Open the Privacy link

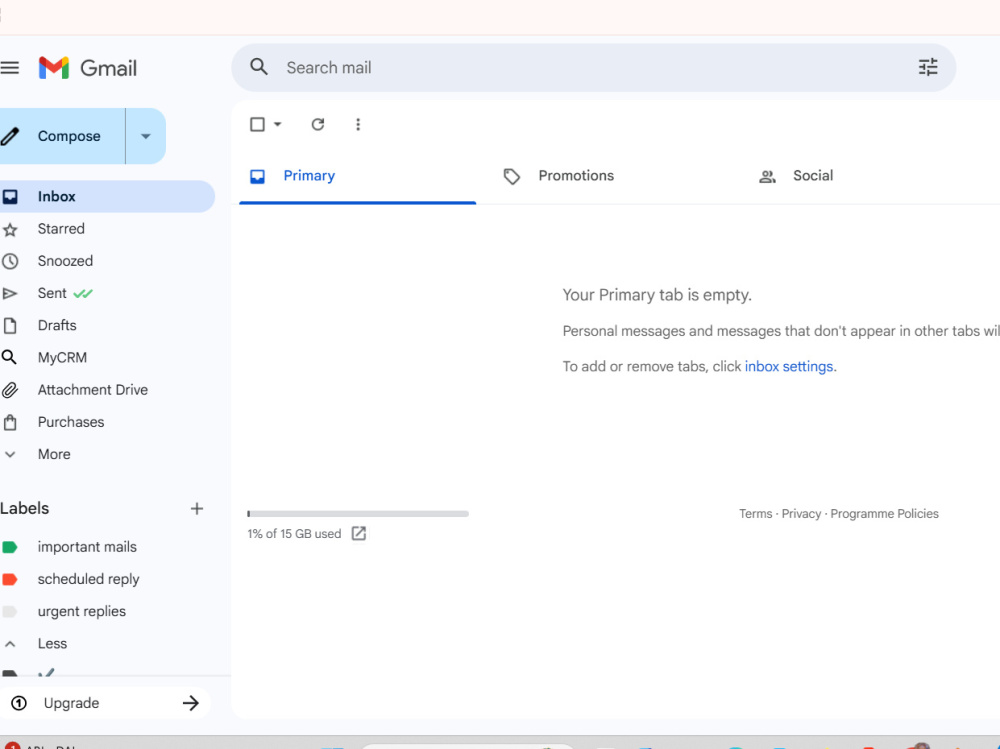click(801, 514)
